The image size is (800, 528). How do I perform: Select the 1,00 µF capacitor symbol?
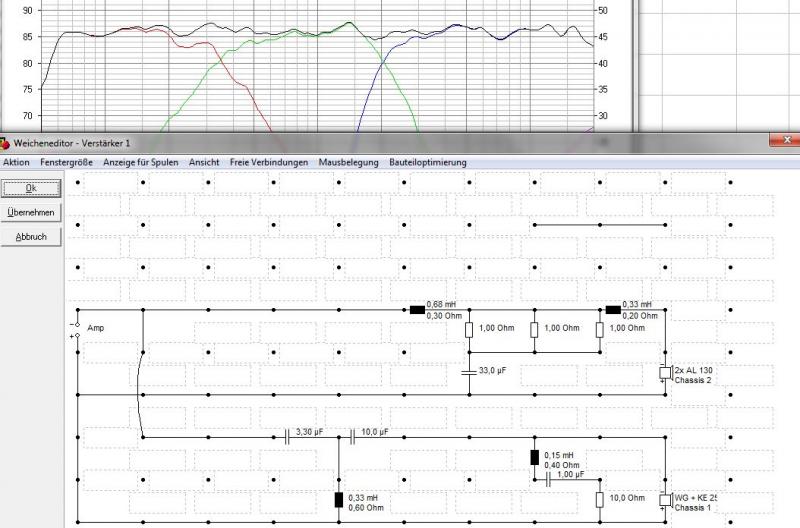[548, 478]
